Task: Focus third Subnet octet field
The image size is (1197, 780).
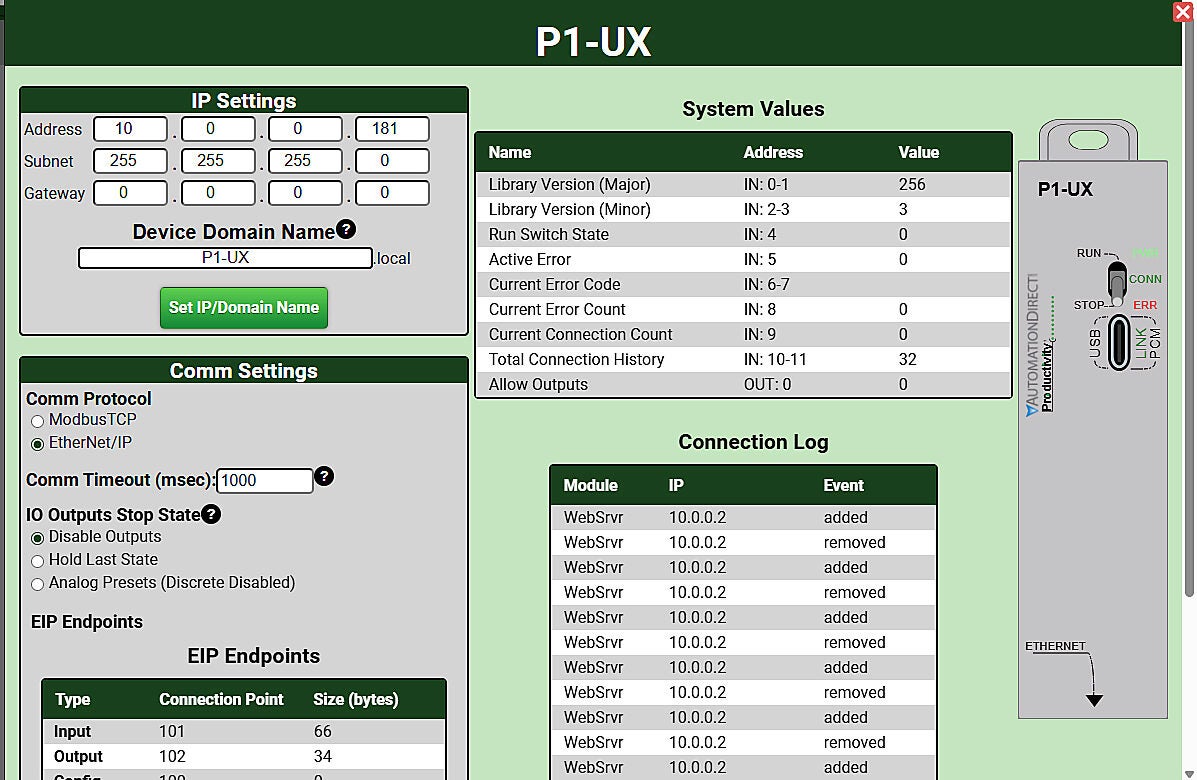Action: pyautogui.click(x=305, y=161)
